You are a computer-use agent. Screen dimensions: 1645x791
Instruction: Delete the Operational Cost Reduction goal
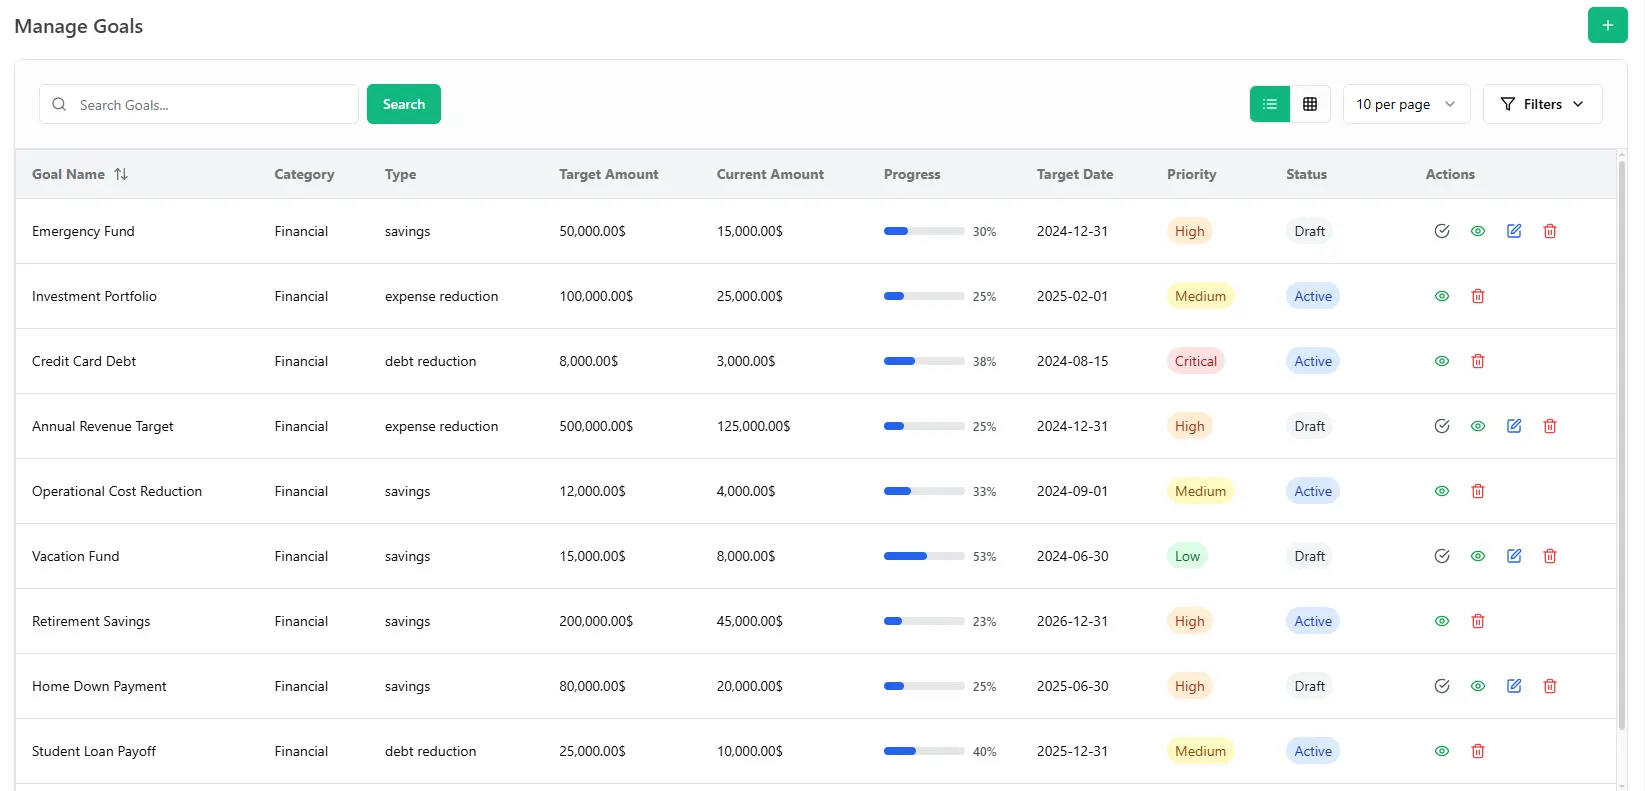1478,491
